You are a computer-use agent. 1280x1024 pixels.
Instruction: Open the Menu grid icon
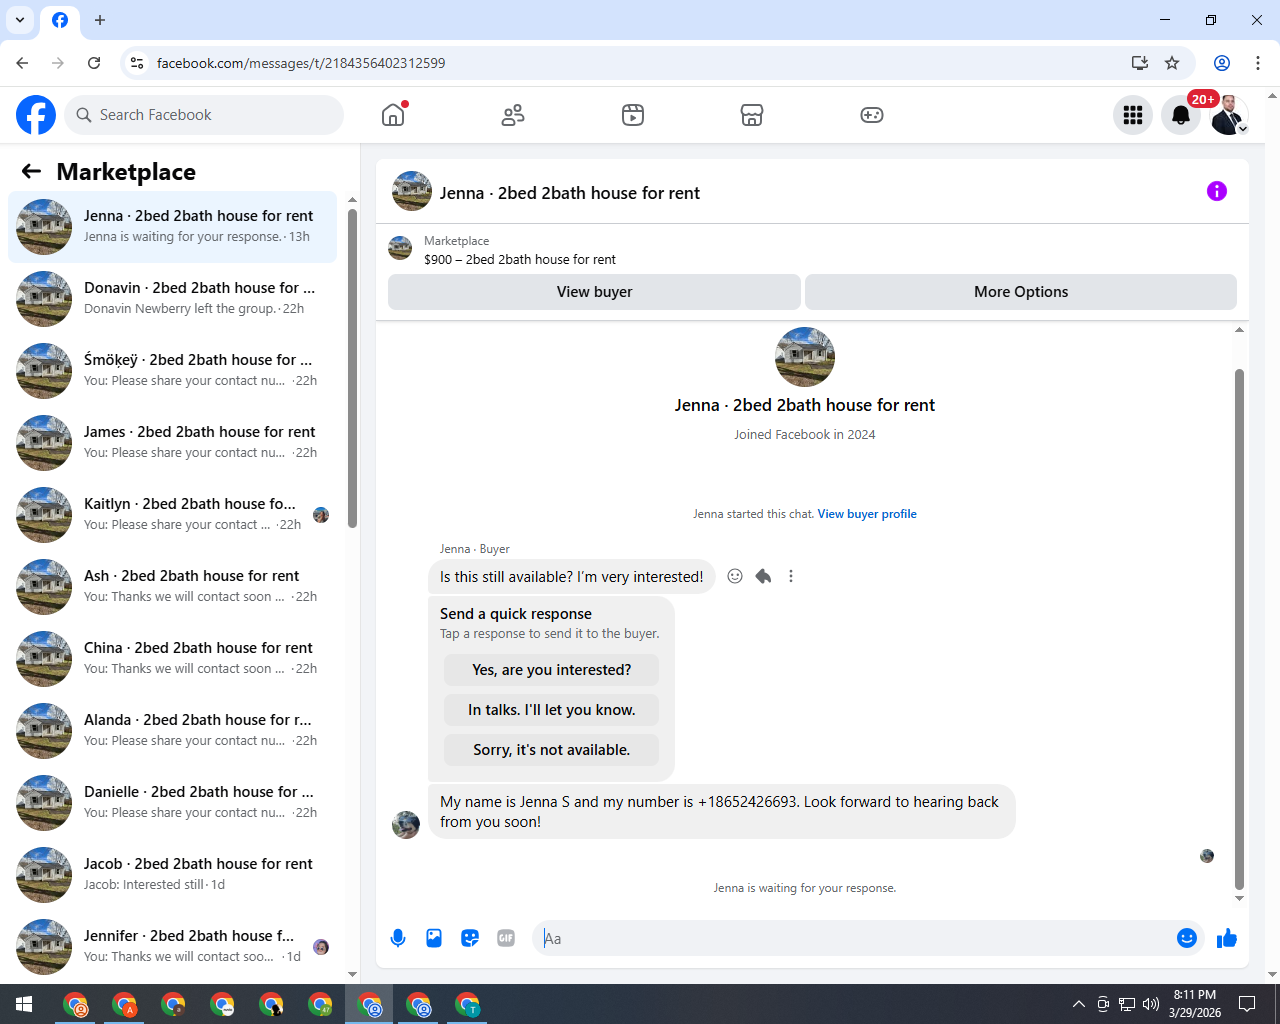click(x=1133, y=115)
